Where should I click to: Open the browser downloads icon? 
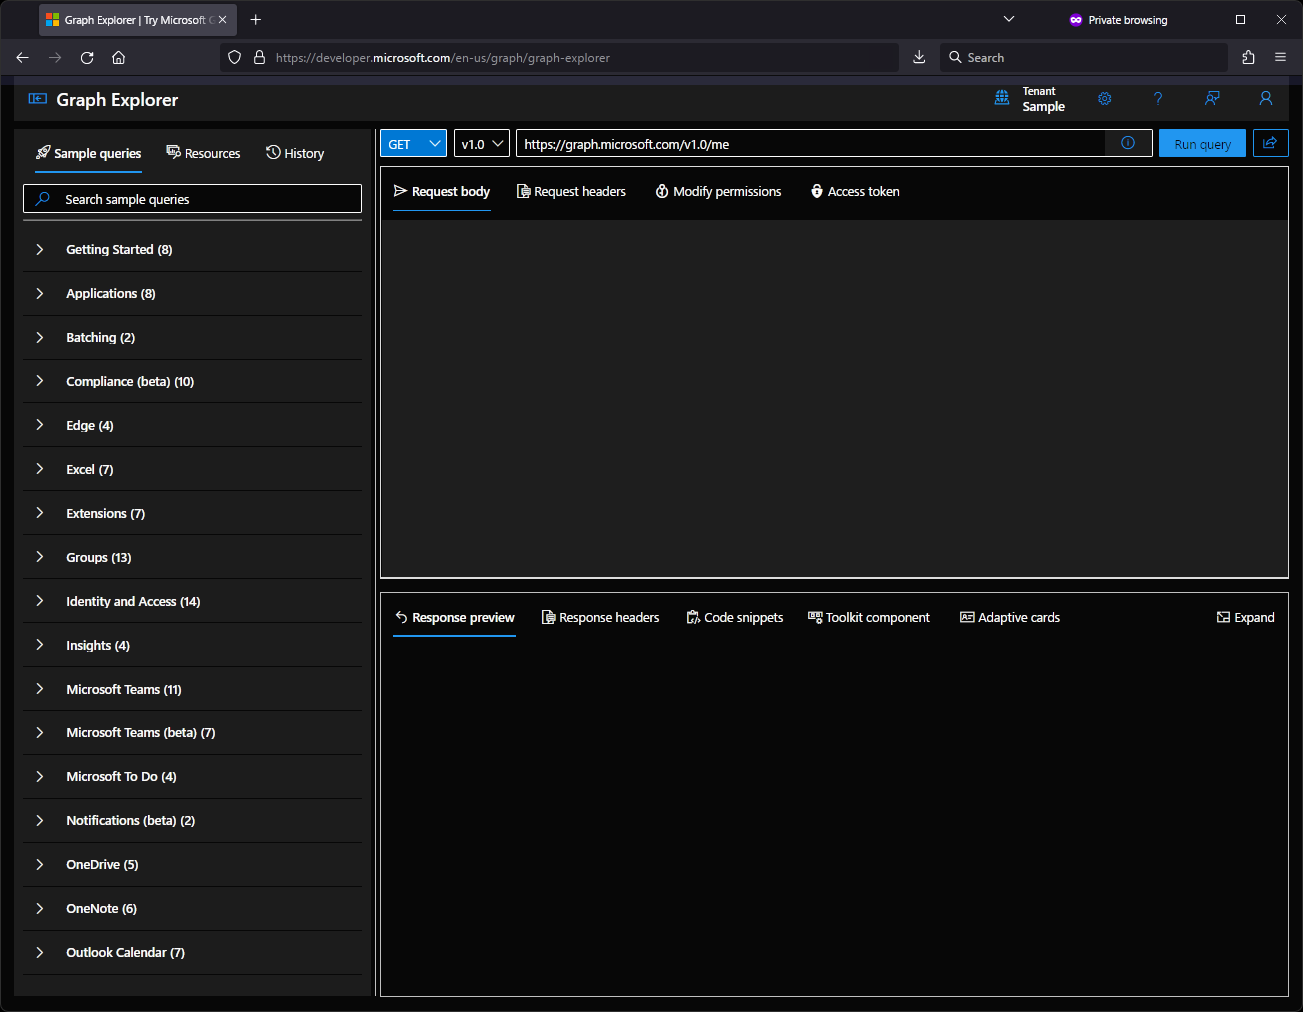tap(919, 57)
